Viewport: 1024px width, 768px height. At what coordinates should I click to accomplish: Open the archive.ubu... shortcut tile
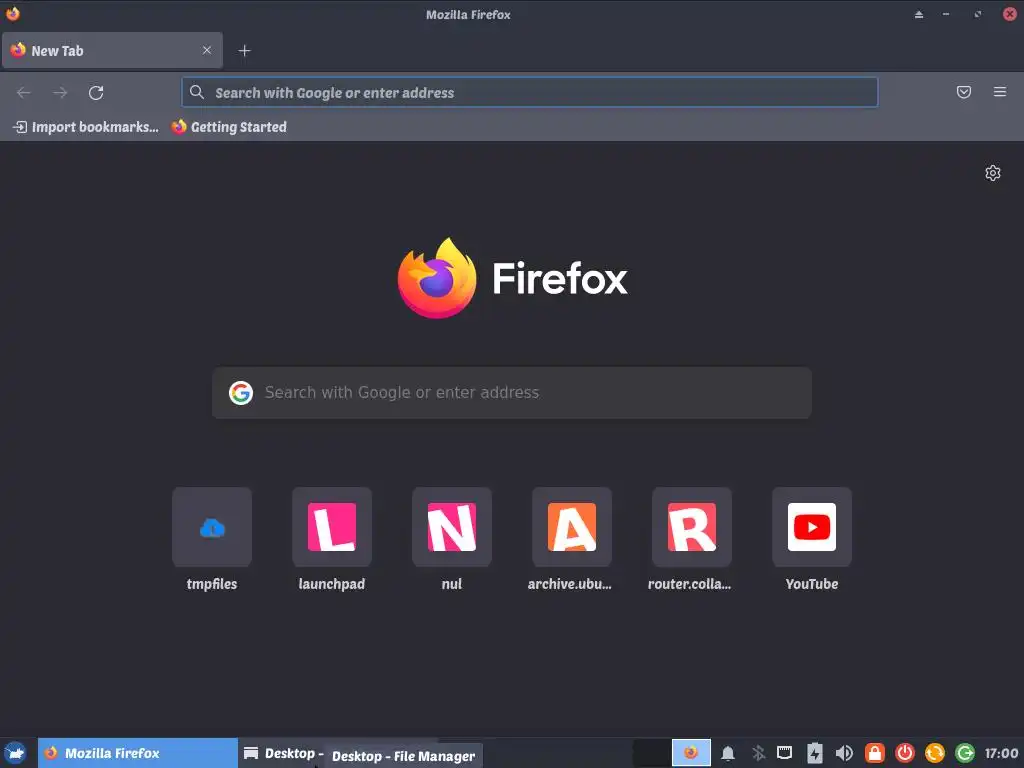coord(572,527)
